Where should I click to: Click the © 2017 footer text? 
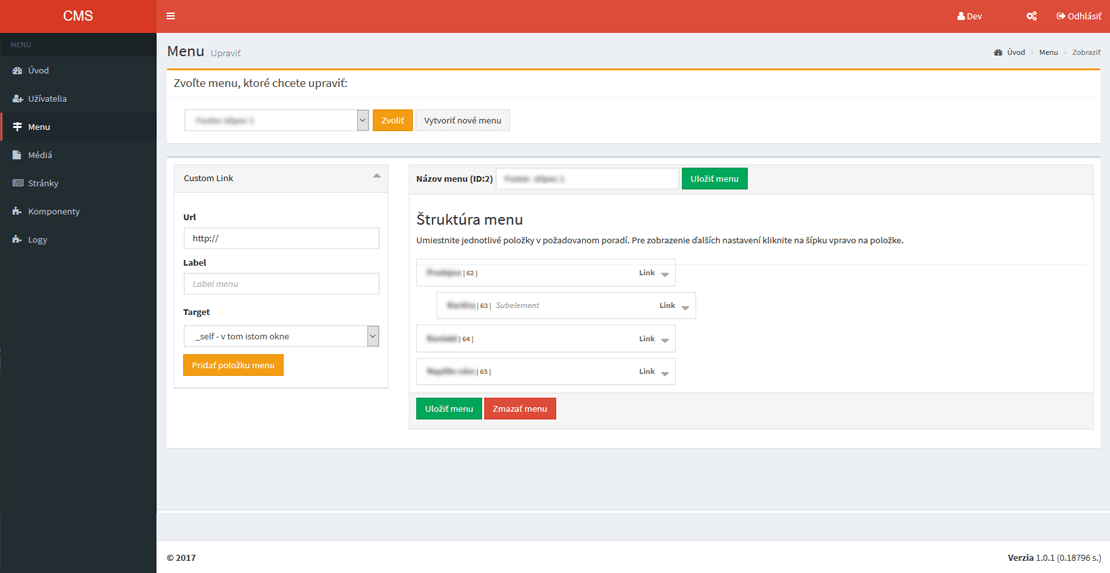click(181, 558)
